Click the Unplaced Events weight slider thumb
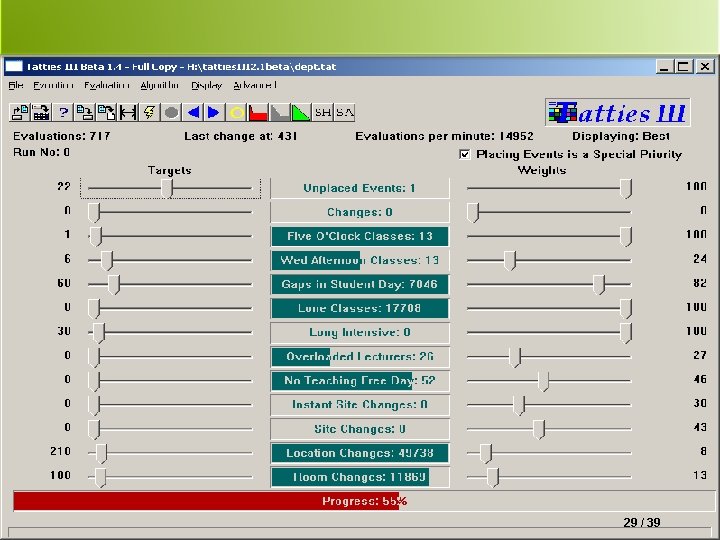The image size is (720, 540). tap(626, 188)
